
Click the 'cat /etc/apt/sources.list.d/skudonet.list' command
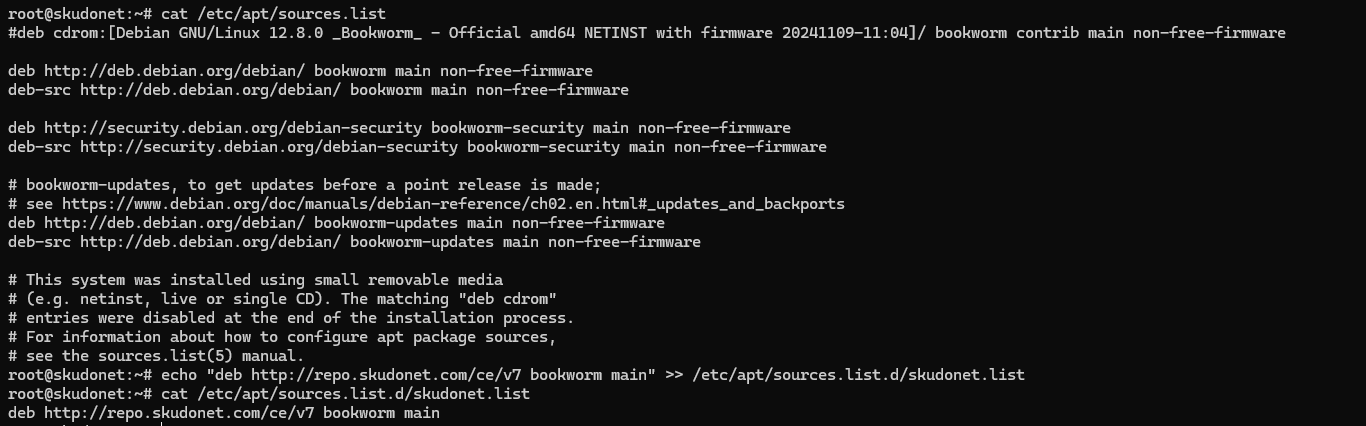coord(345,394)
